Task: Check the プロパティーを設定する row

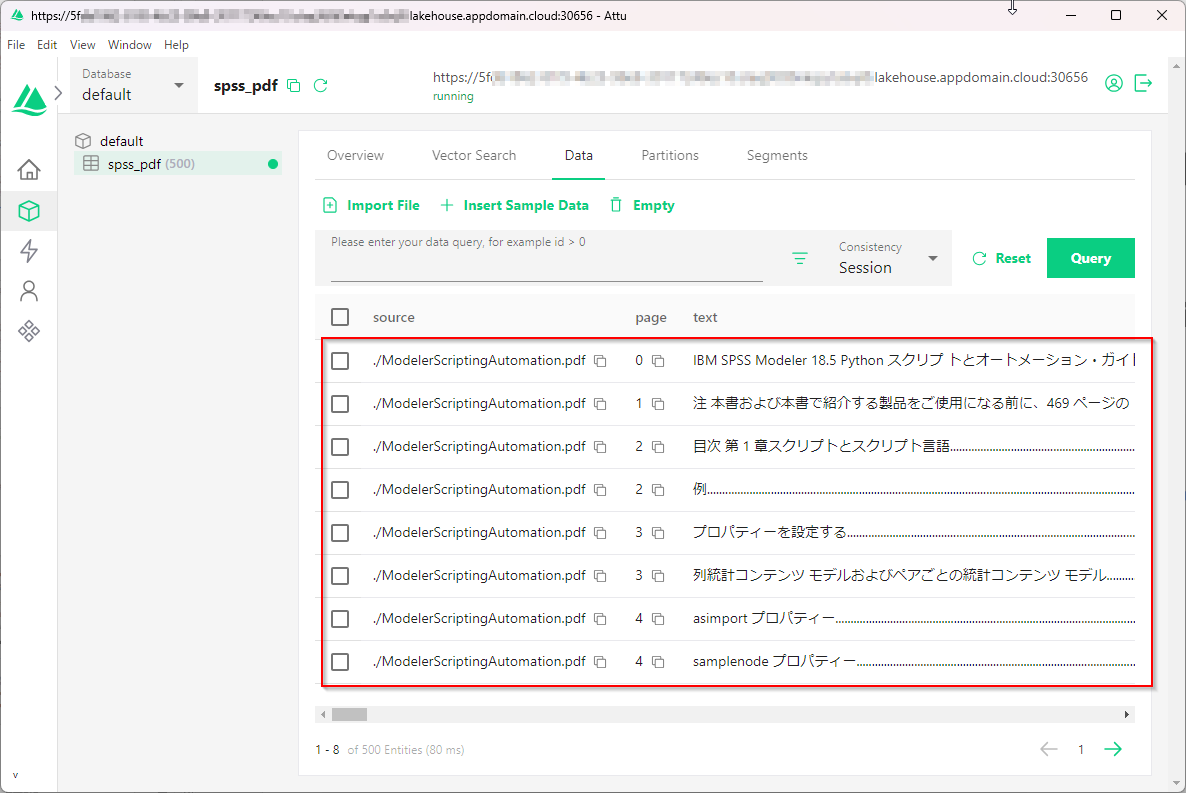Action: [340, 533]
